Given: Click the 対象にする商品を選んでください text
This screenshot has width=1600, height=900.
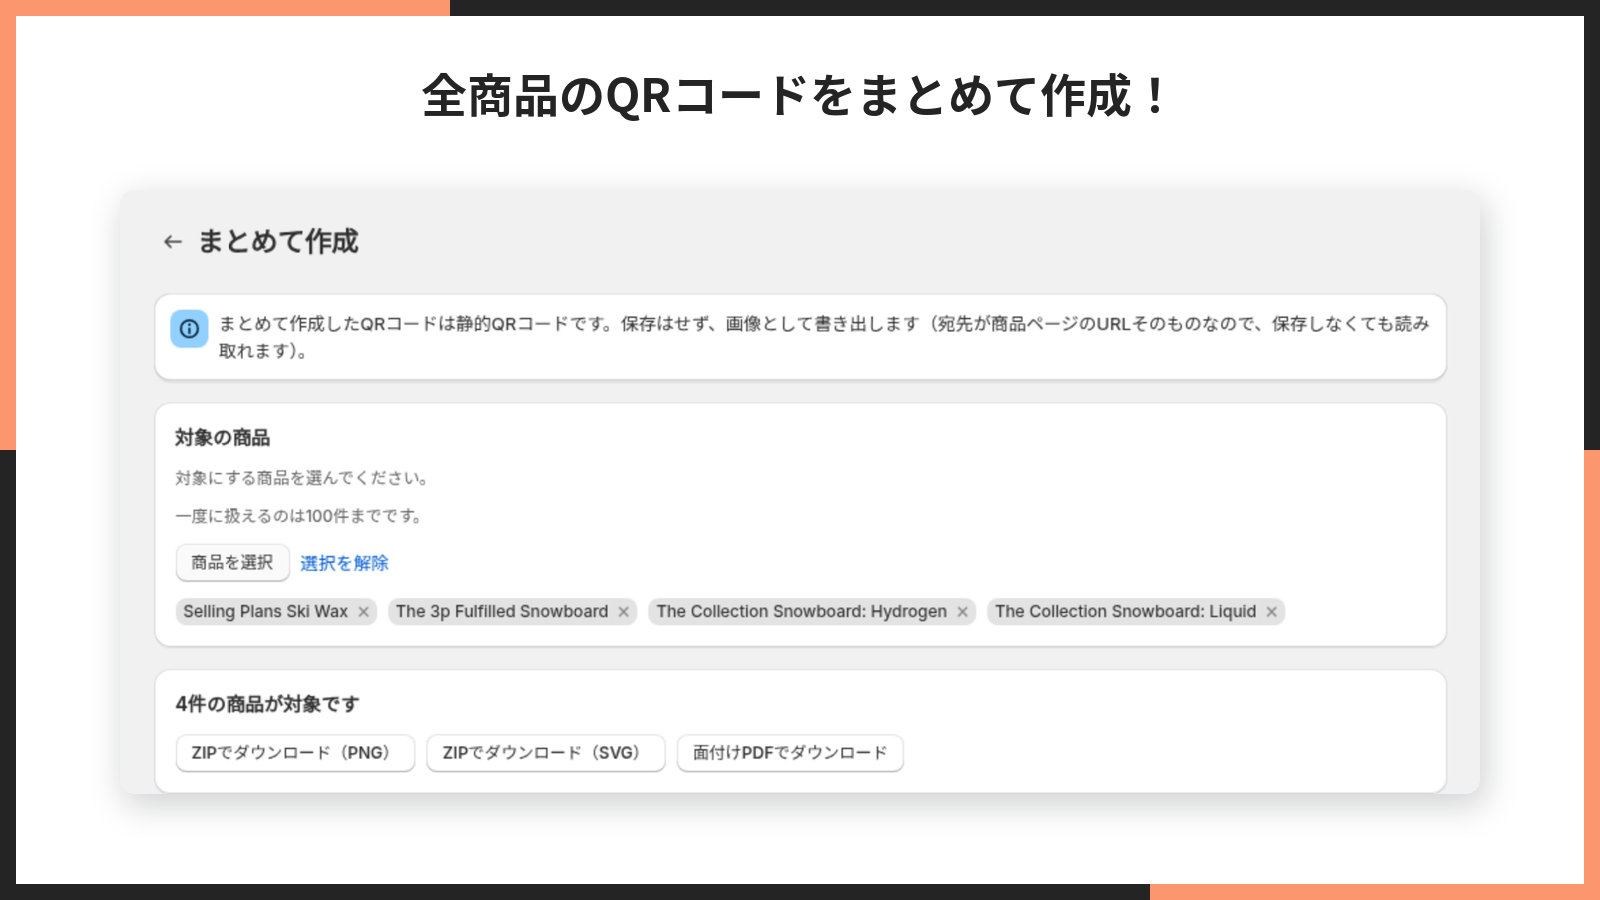Looking at the screenshot, I should point(302,478).
